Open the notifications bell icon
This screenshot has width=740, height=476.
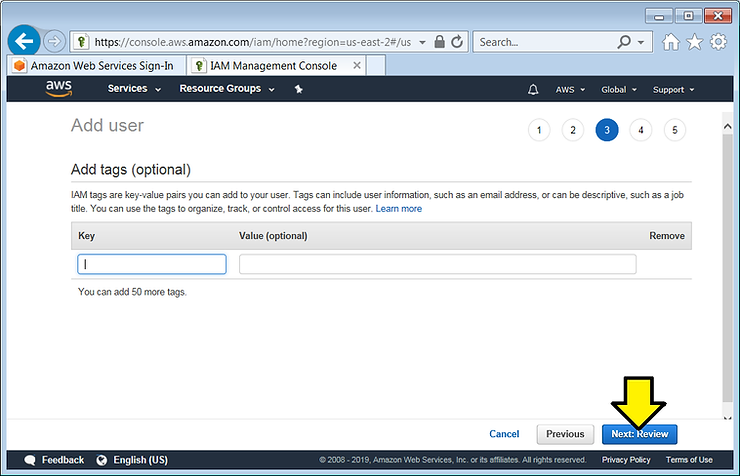tap(532, 89)
